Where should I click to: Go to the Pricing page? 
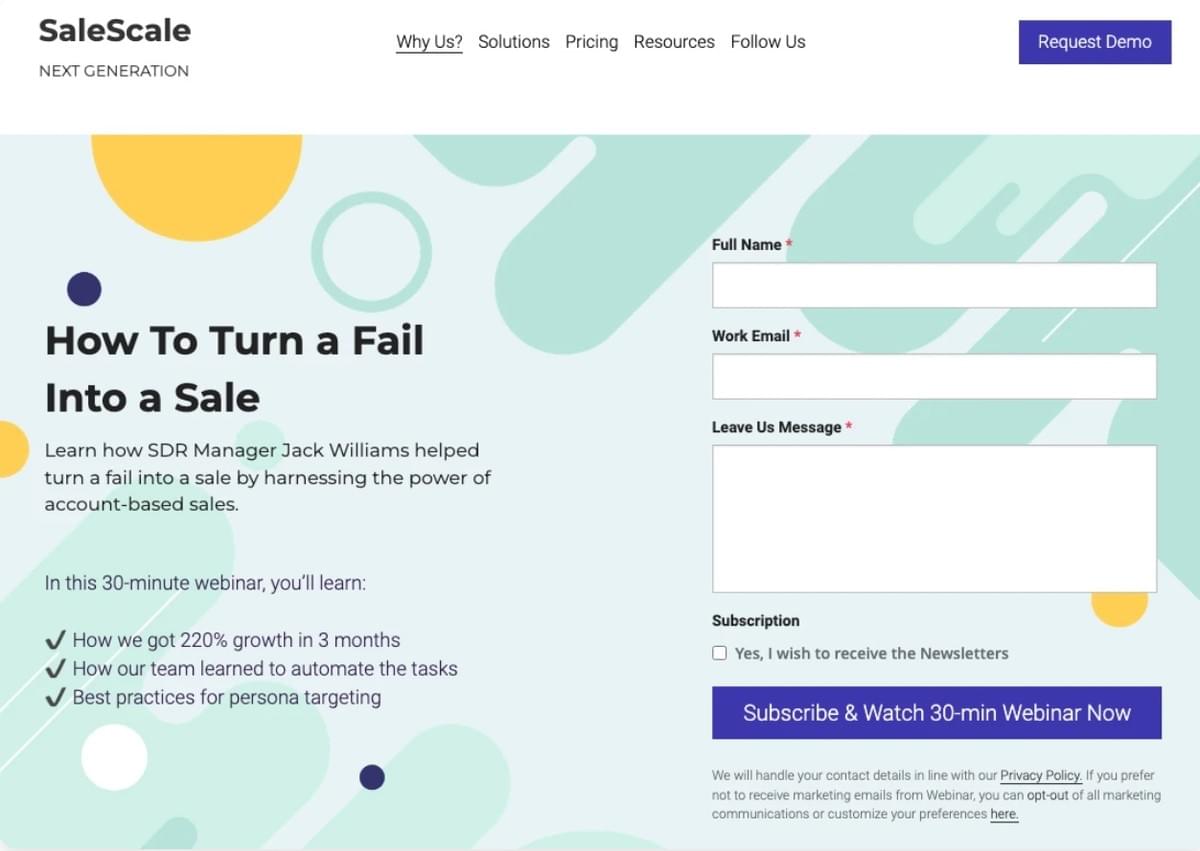tap(591, 42)
